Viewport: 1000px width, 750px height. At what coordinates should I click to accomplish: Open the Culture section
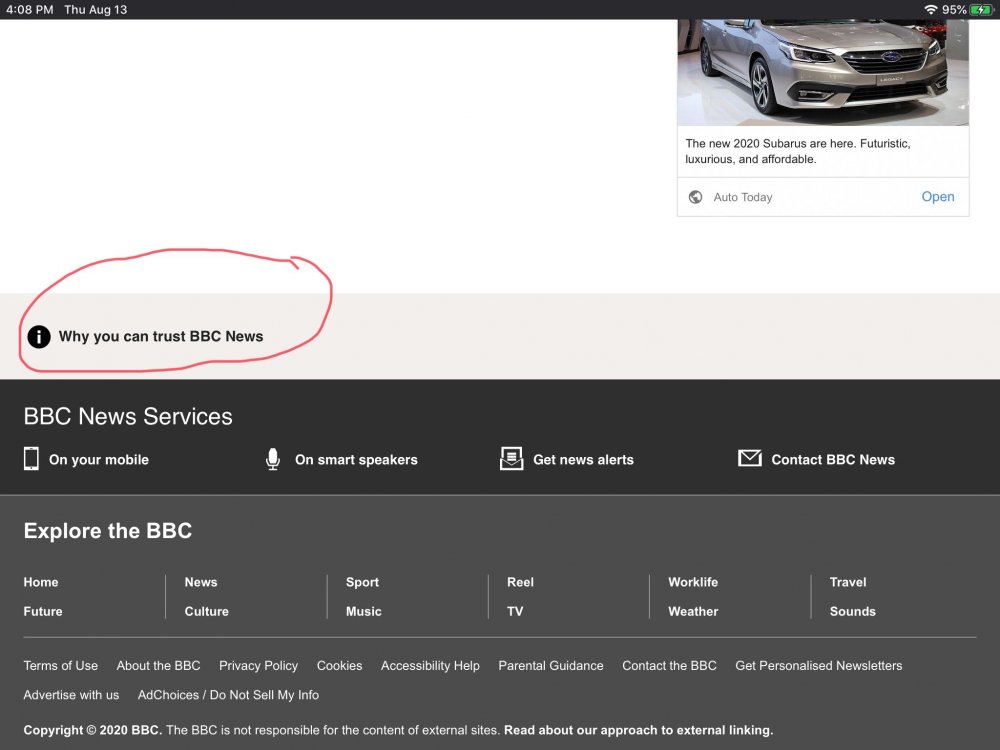207,612
